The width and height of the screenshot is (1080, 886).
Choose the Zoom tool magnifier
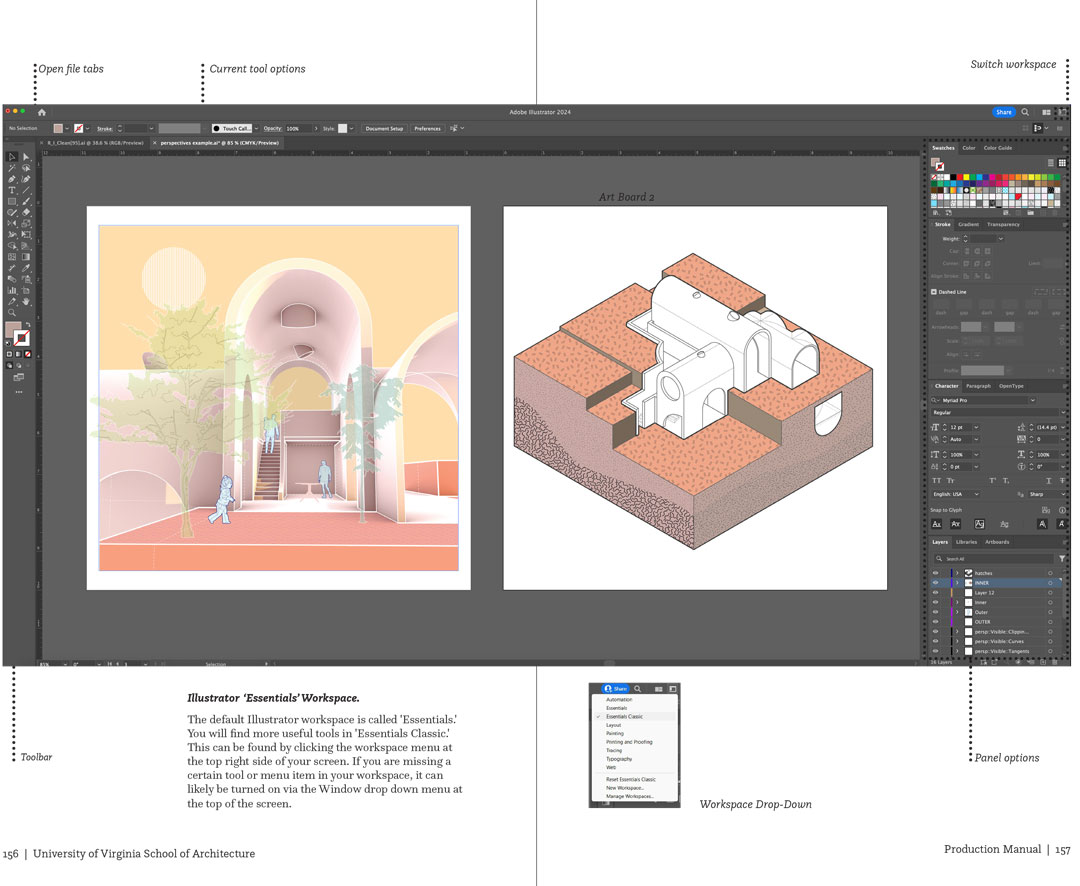(x=12, y=312)
